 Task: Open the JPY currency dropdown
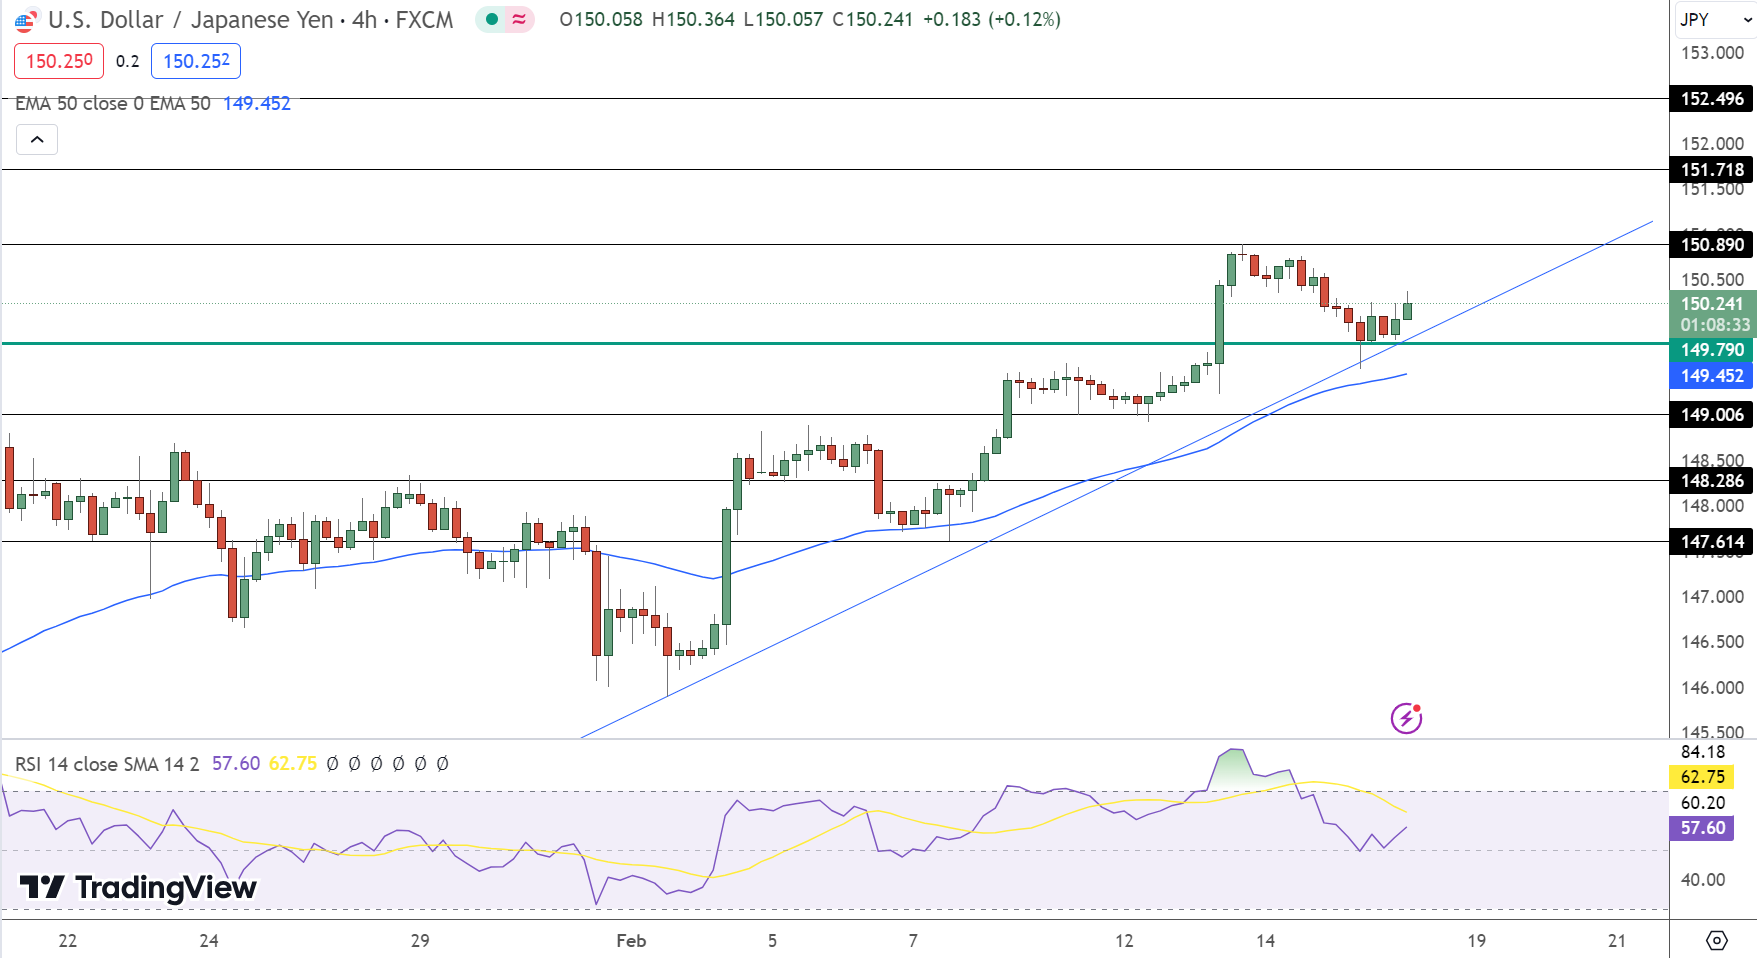[1715, 19]
